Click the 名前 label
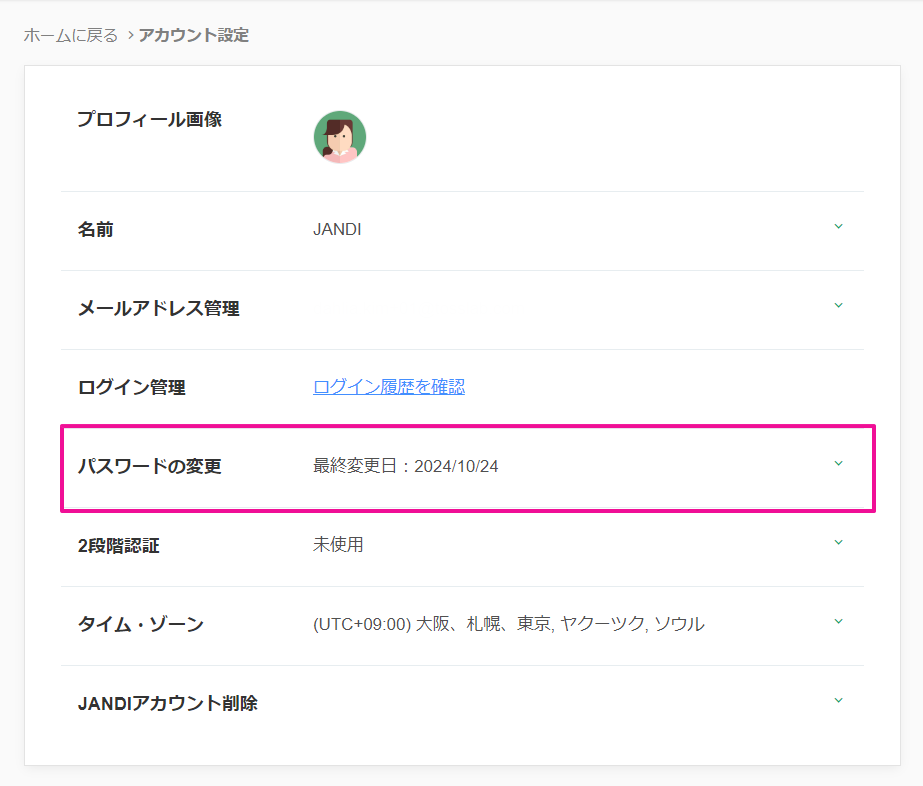This screenshot has height=786, width=923. 96,230
